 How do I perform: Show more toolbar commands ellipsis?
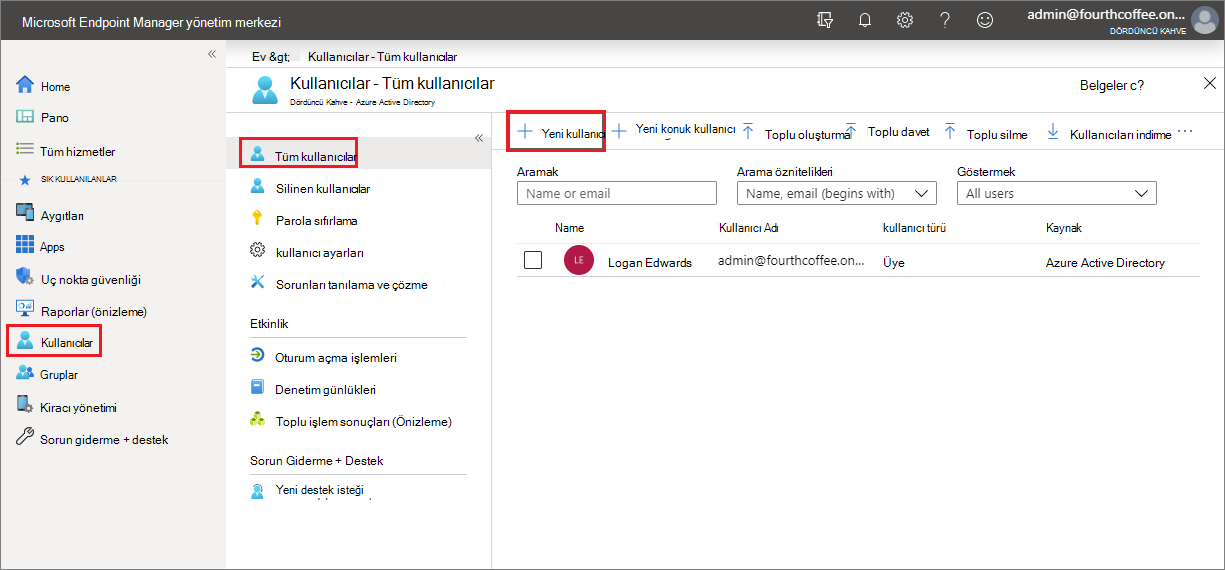[1186, 131]
